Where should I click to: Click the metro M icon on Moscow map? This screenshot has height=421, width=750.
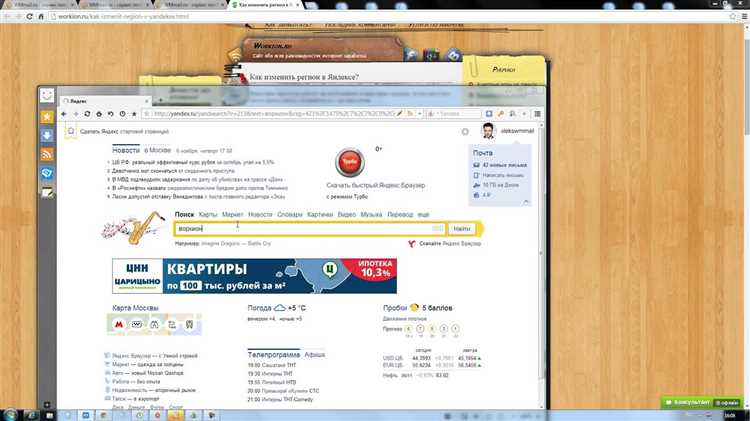(119, 324)
